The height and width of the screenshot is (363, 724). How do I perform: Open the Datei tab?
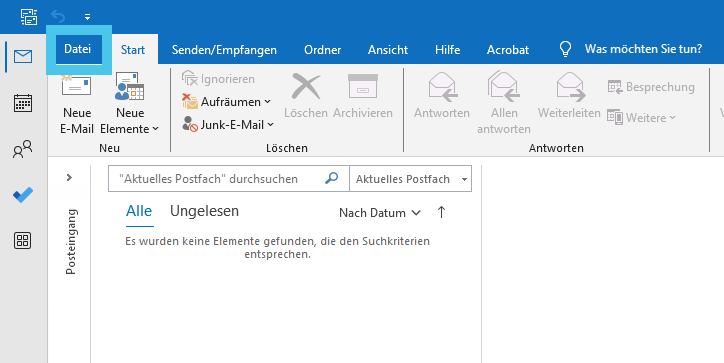(78, 49)
